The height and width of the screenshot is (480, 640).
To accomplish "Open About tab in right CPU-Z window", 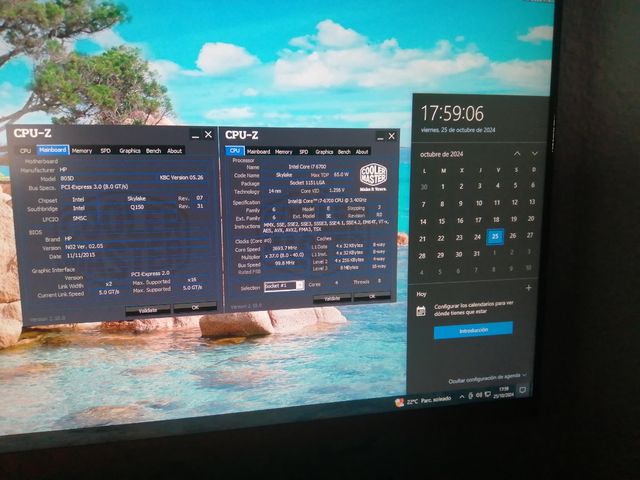I will 362,151.
